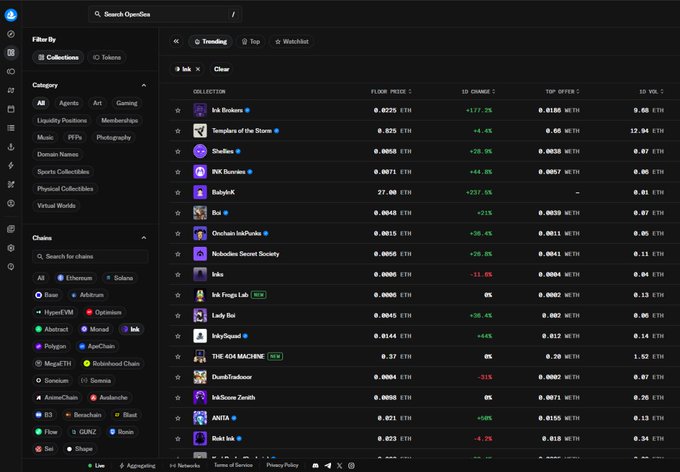Filter by Base chain
This screenshot has width=680, height=472.
[x=46, y=295]
